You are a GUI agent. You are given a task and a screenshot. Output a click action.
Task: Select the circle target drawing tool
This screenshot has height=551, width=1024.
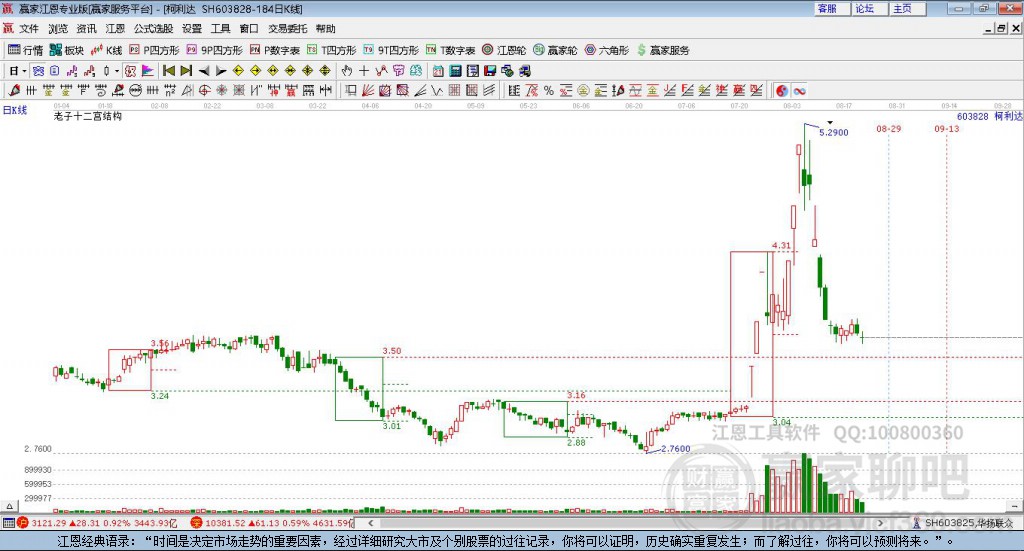point(204,91)
